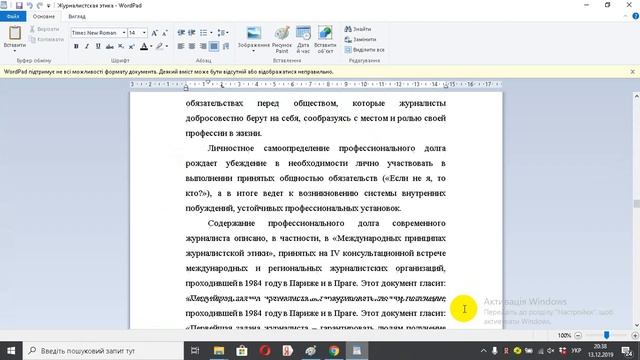
Task: Click the Save icon in quick access toolbar
Action: 19,5
